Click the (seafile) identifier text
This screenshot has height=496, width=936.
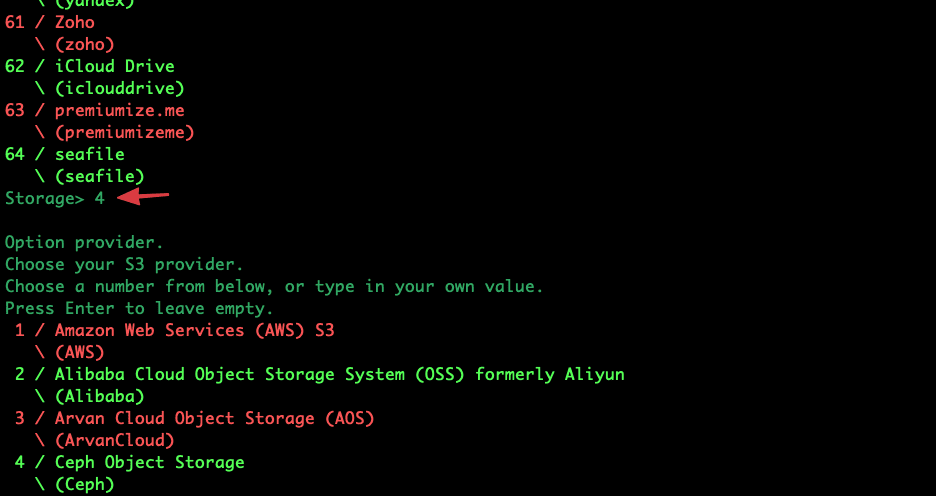point(99,176)
